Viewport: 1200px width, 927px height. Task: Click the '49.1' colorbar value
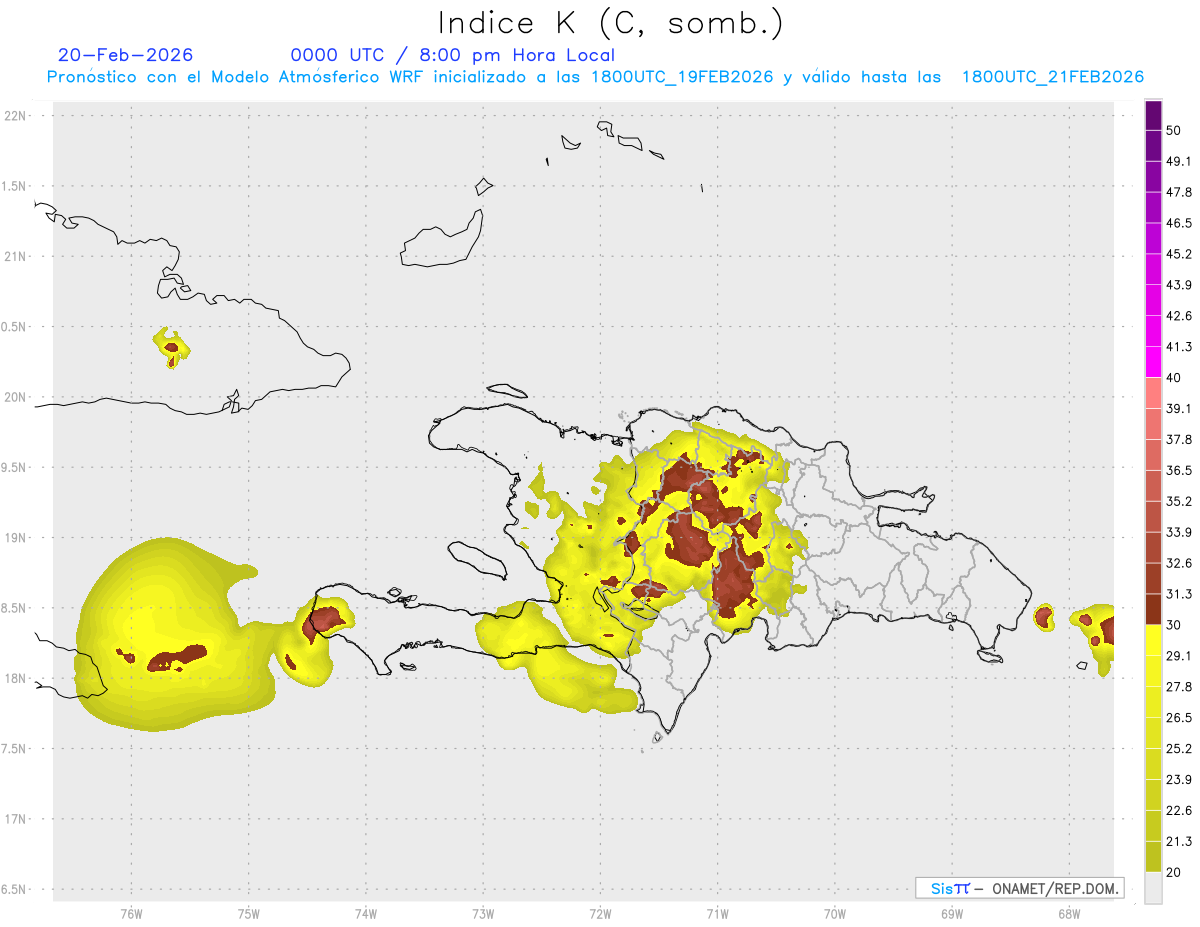point(1179,161)
